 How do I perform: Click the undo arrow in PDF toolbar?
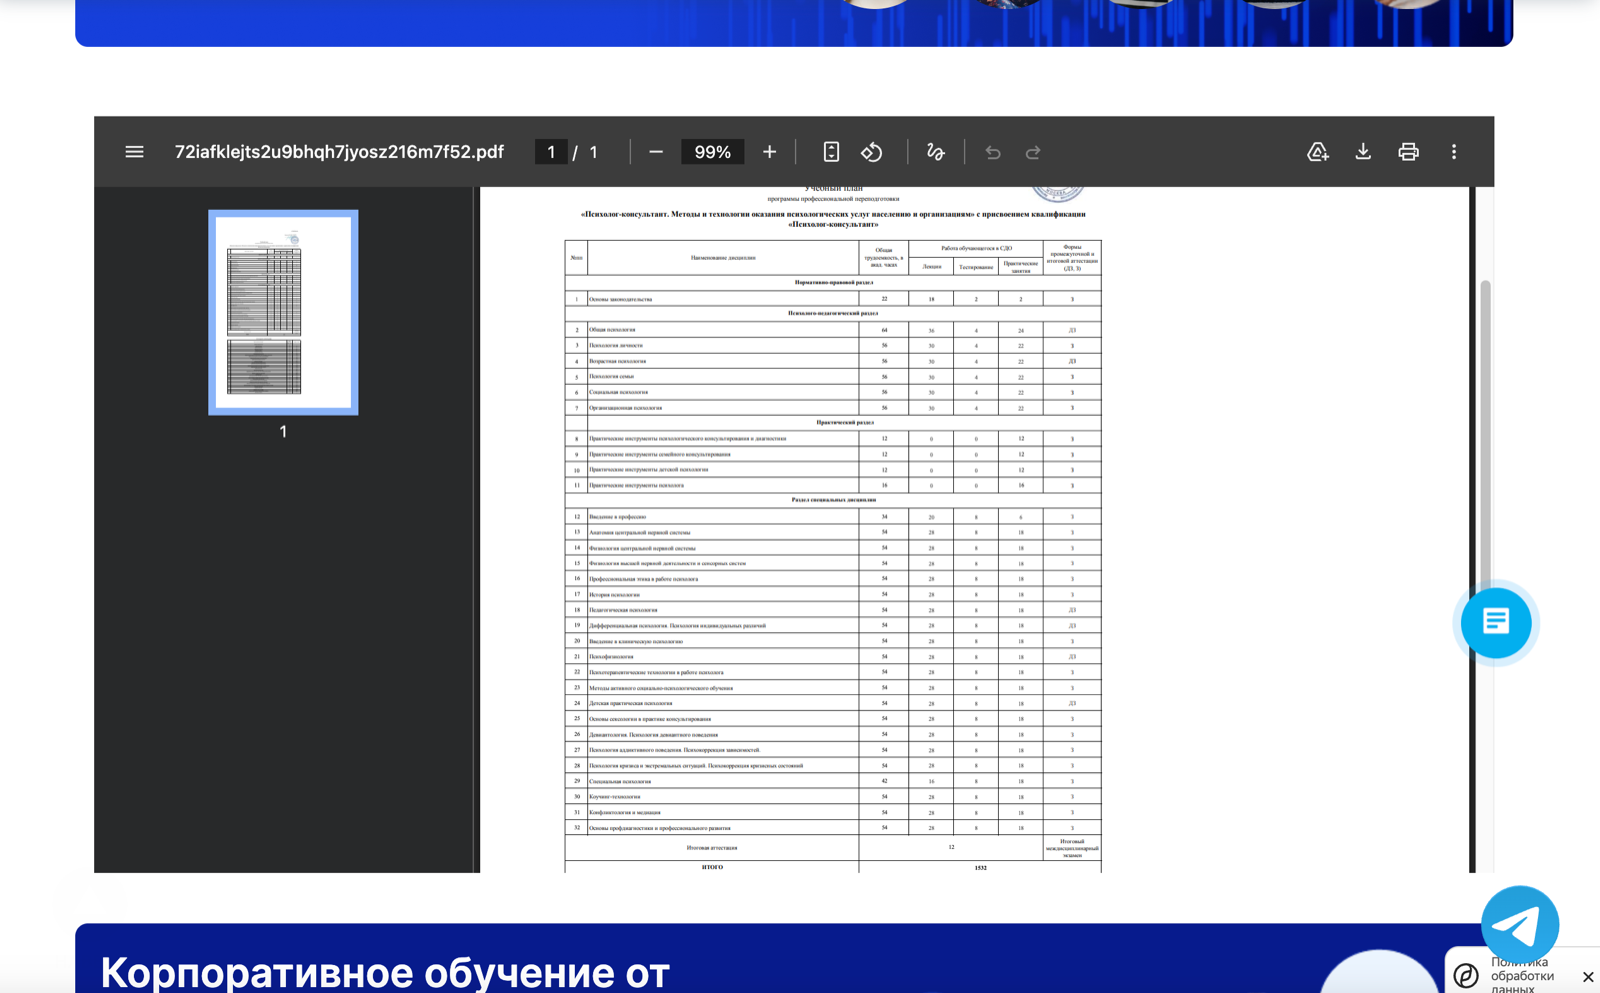pyautogui.click(x=993, y=152)
